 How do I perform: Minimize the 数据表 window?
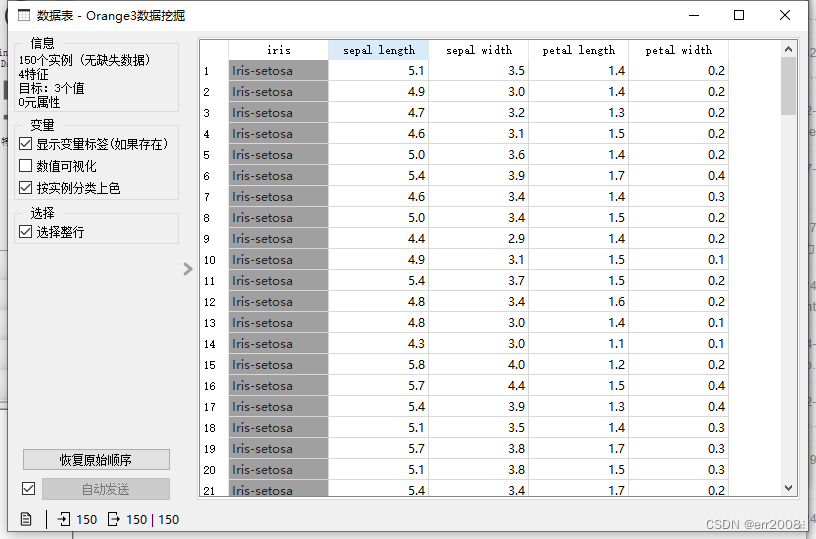pos(694,16)
